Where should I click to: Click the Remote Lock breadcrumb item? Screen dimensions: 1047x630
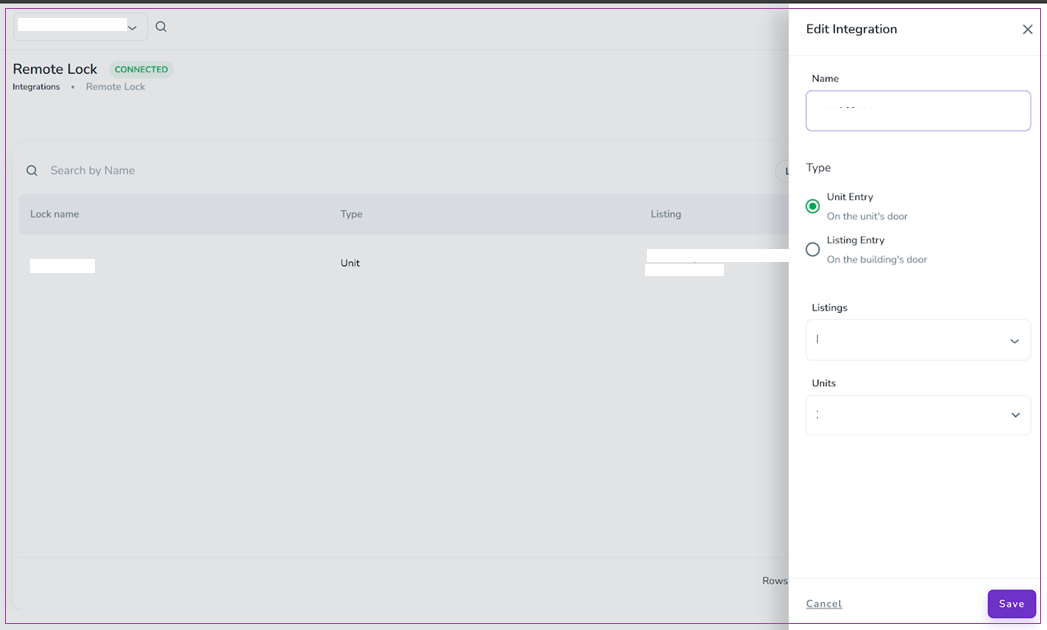click(116, 87)
